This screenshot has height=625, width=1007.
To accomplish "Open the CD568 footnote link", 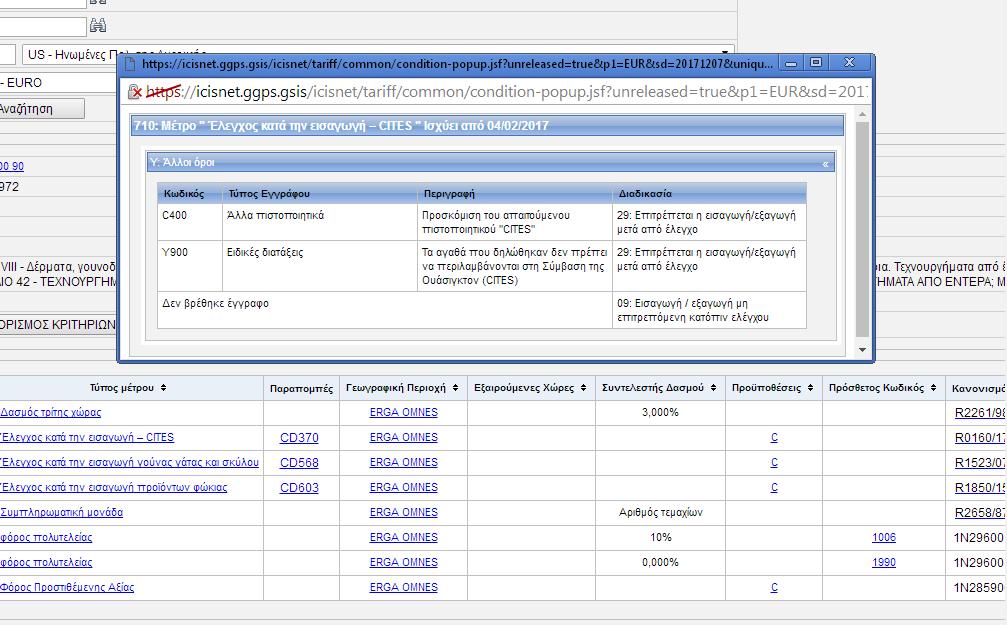I will [x=299, y=462].
